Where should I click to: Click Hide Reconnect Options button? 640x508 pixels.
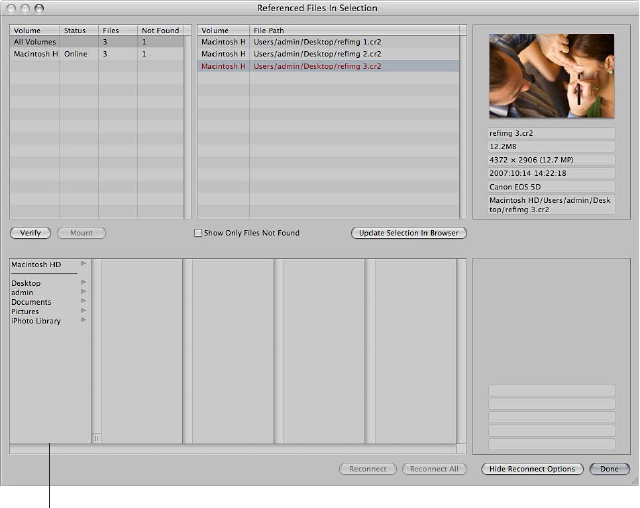click(x=532, y=469)
